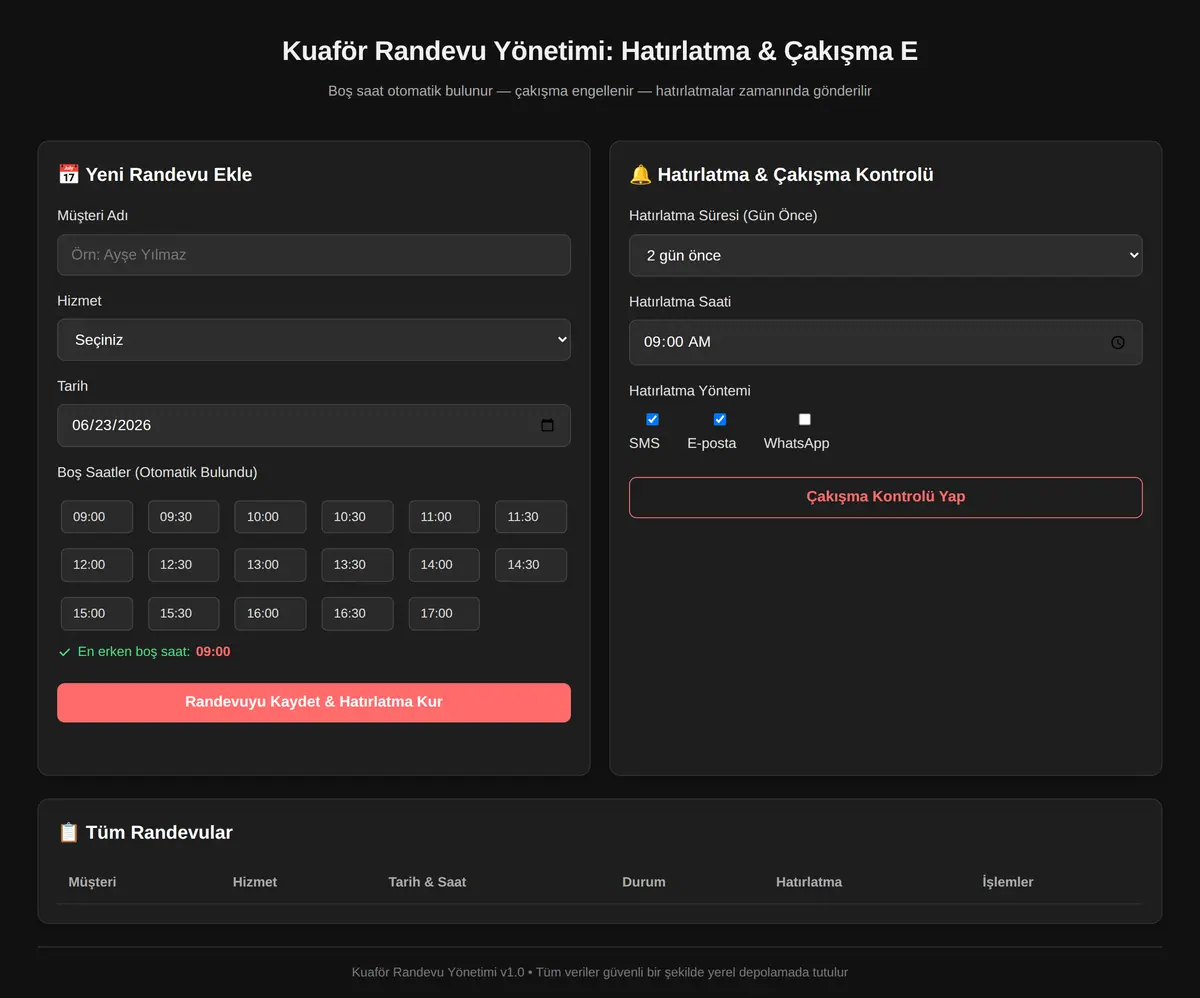Click the Müşteri Adı input field

314,255
